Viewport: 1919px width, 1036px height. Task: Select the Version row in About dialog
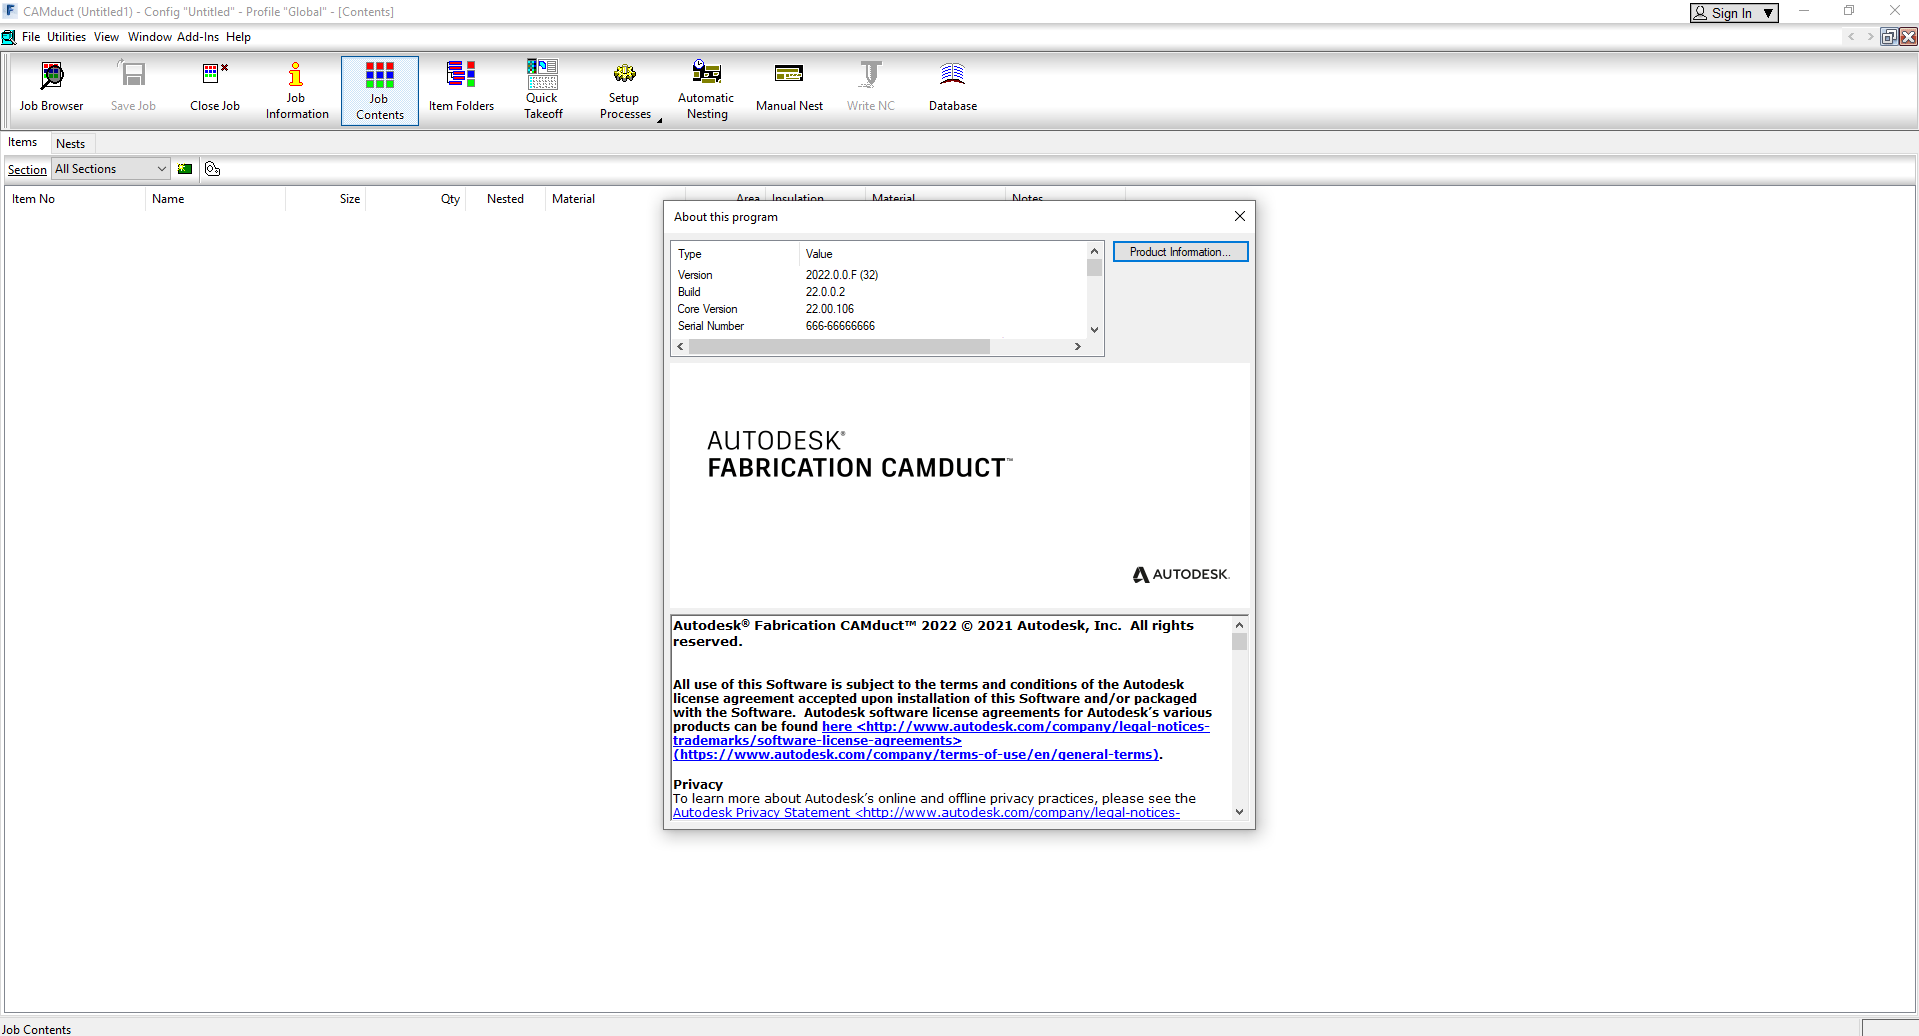coord(879,275)
